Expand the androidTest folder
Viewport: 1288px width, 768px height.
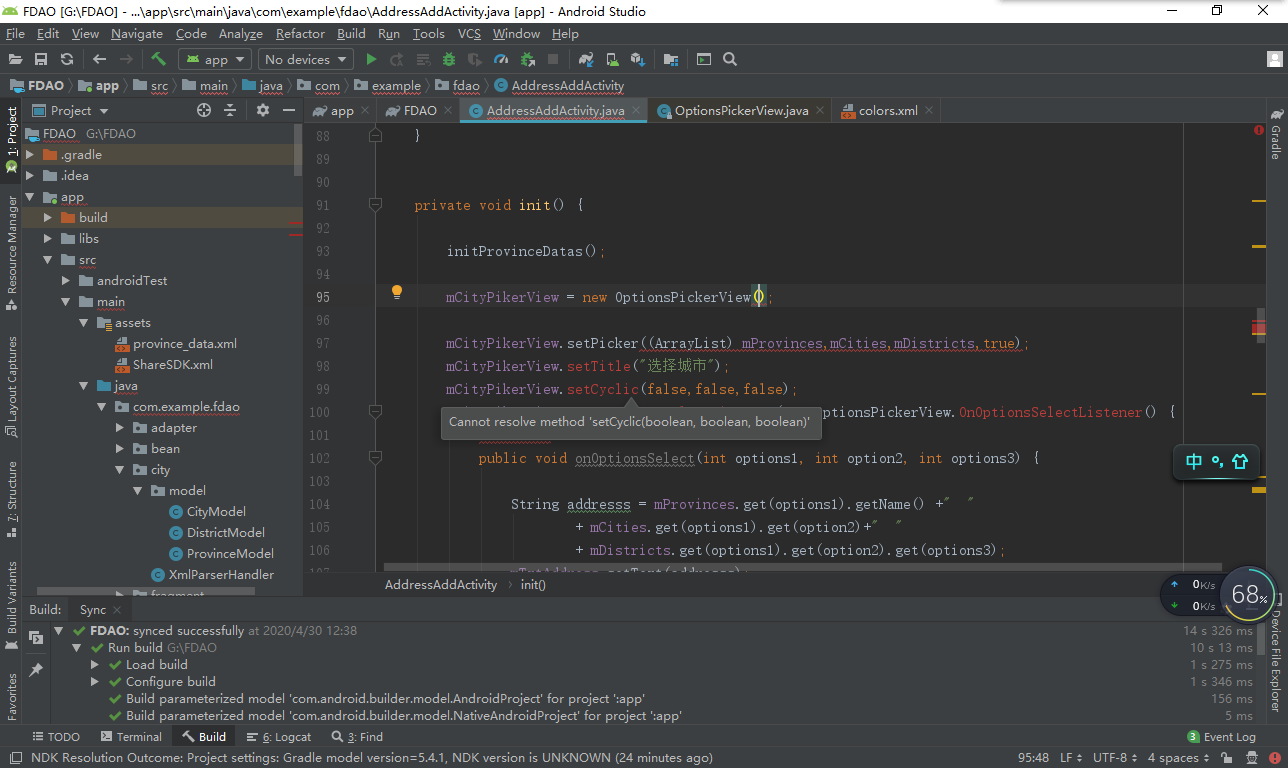click(x=66, y=281)
